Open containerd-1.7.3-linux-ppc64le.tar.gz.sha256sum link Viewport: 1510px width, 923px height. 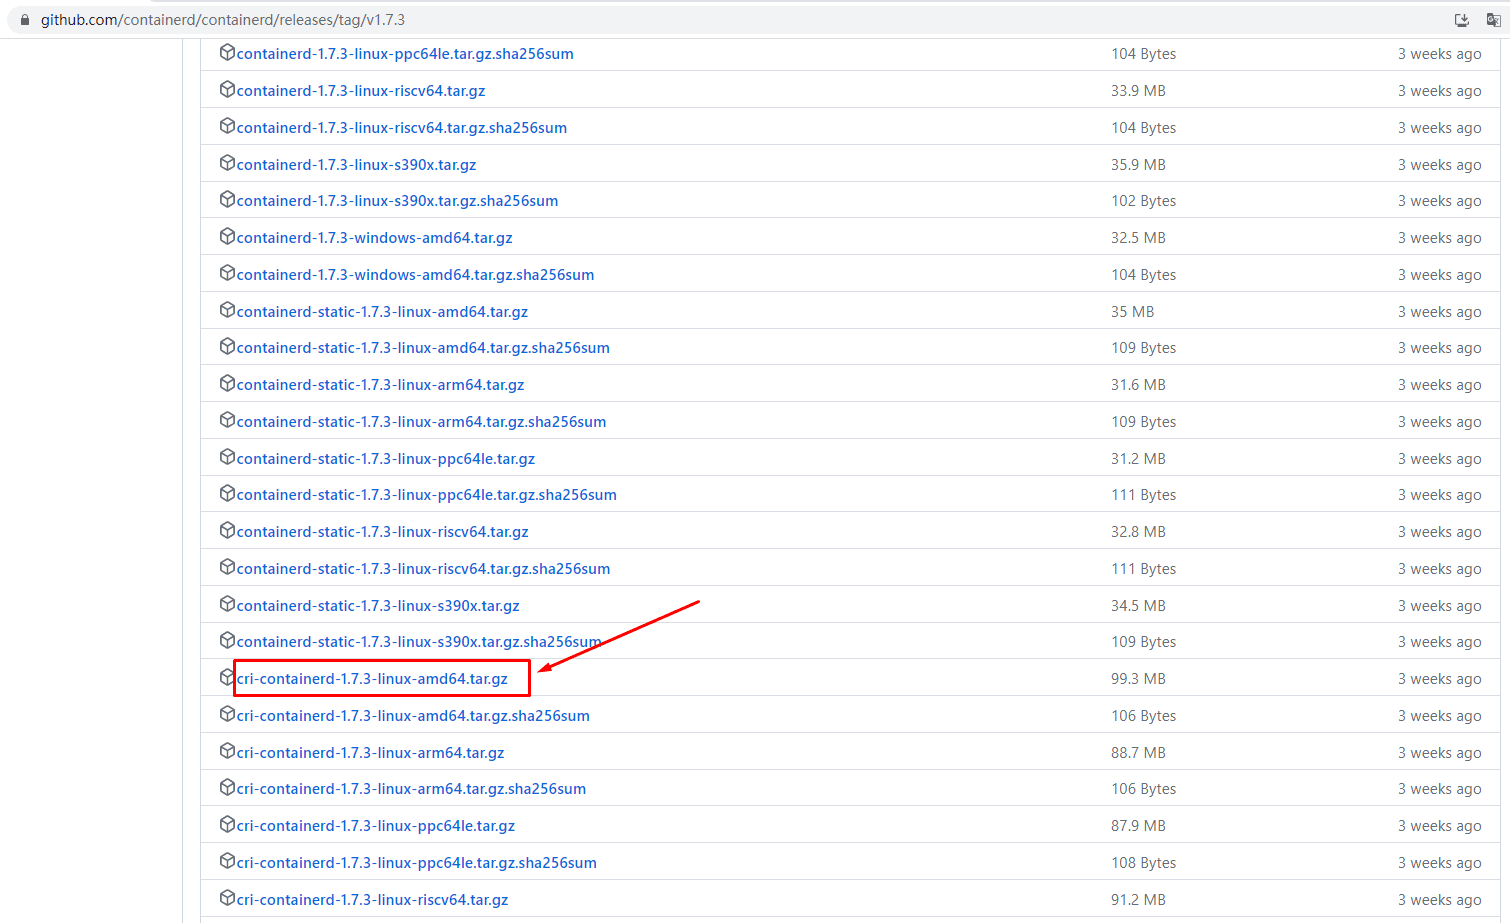(x=405, y=54)
